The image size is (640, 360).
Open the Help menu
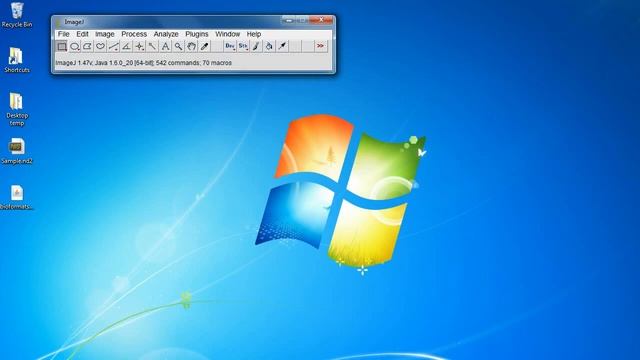click(x=254, y=34)
